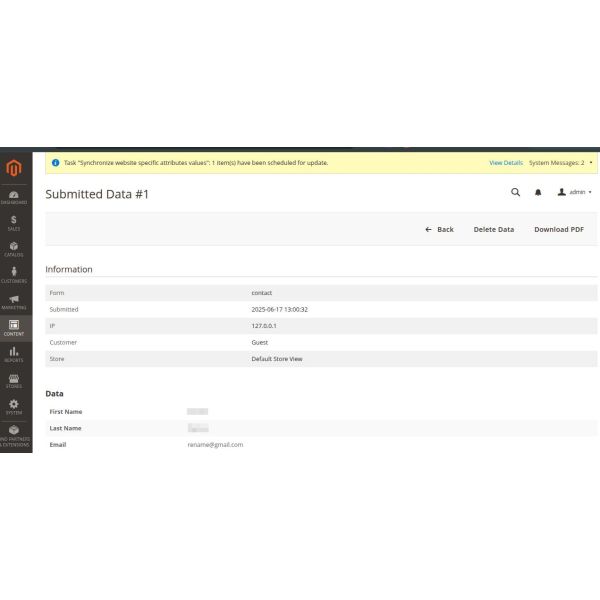Click the Email label
The width and height of the screenshot is (600, 600).
pyautogui.click(x=58, y=445)
